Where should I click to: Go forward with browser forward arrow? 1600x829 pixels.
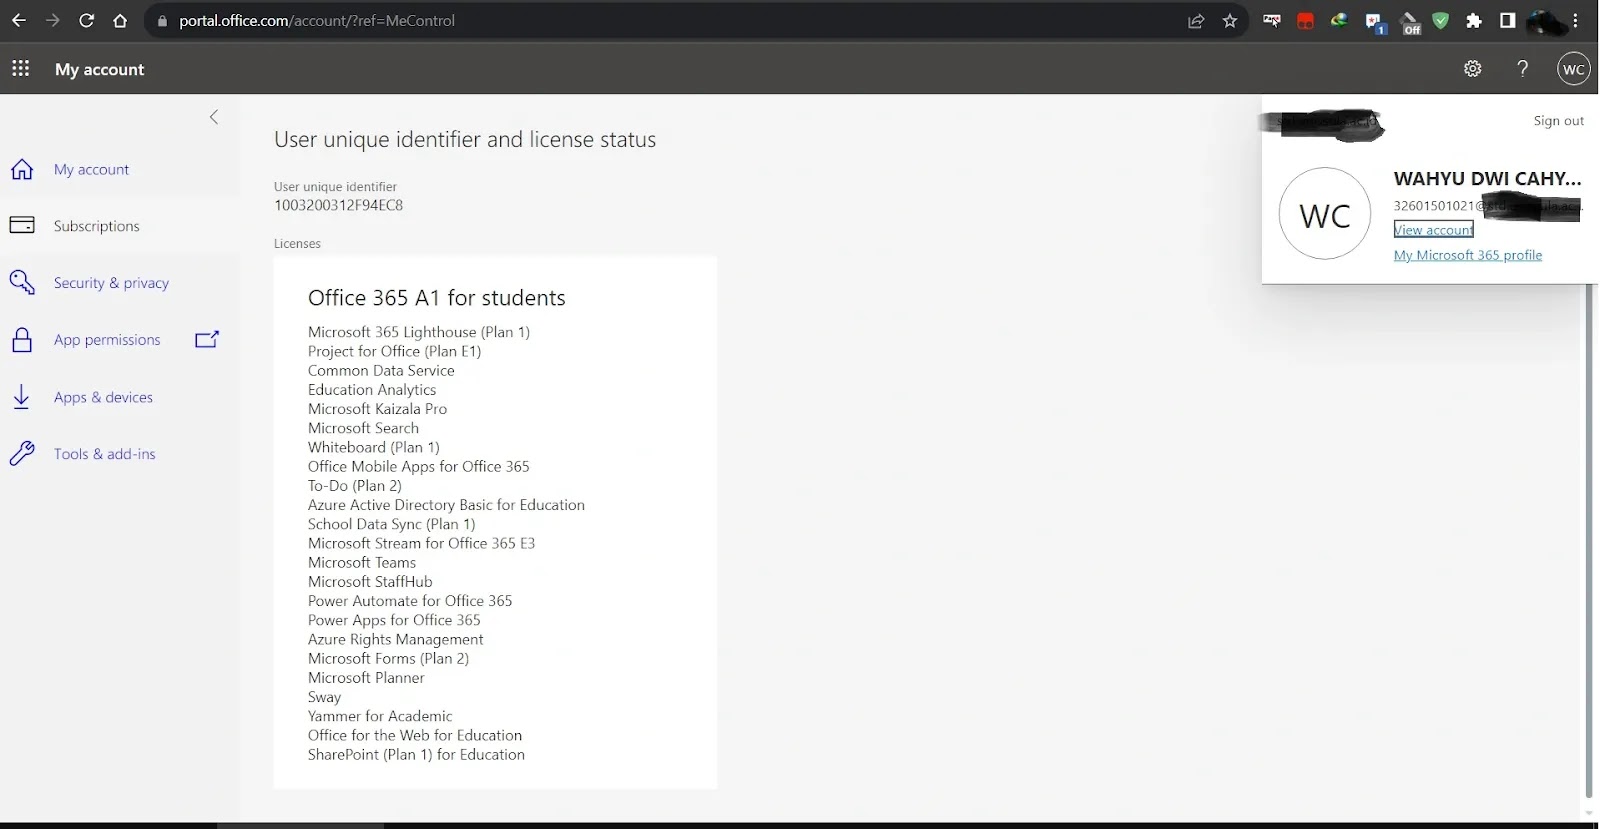[x=53, y=20]
